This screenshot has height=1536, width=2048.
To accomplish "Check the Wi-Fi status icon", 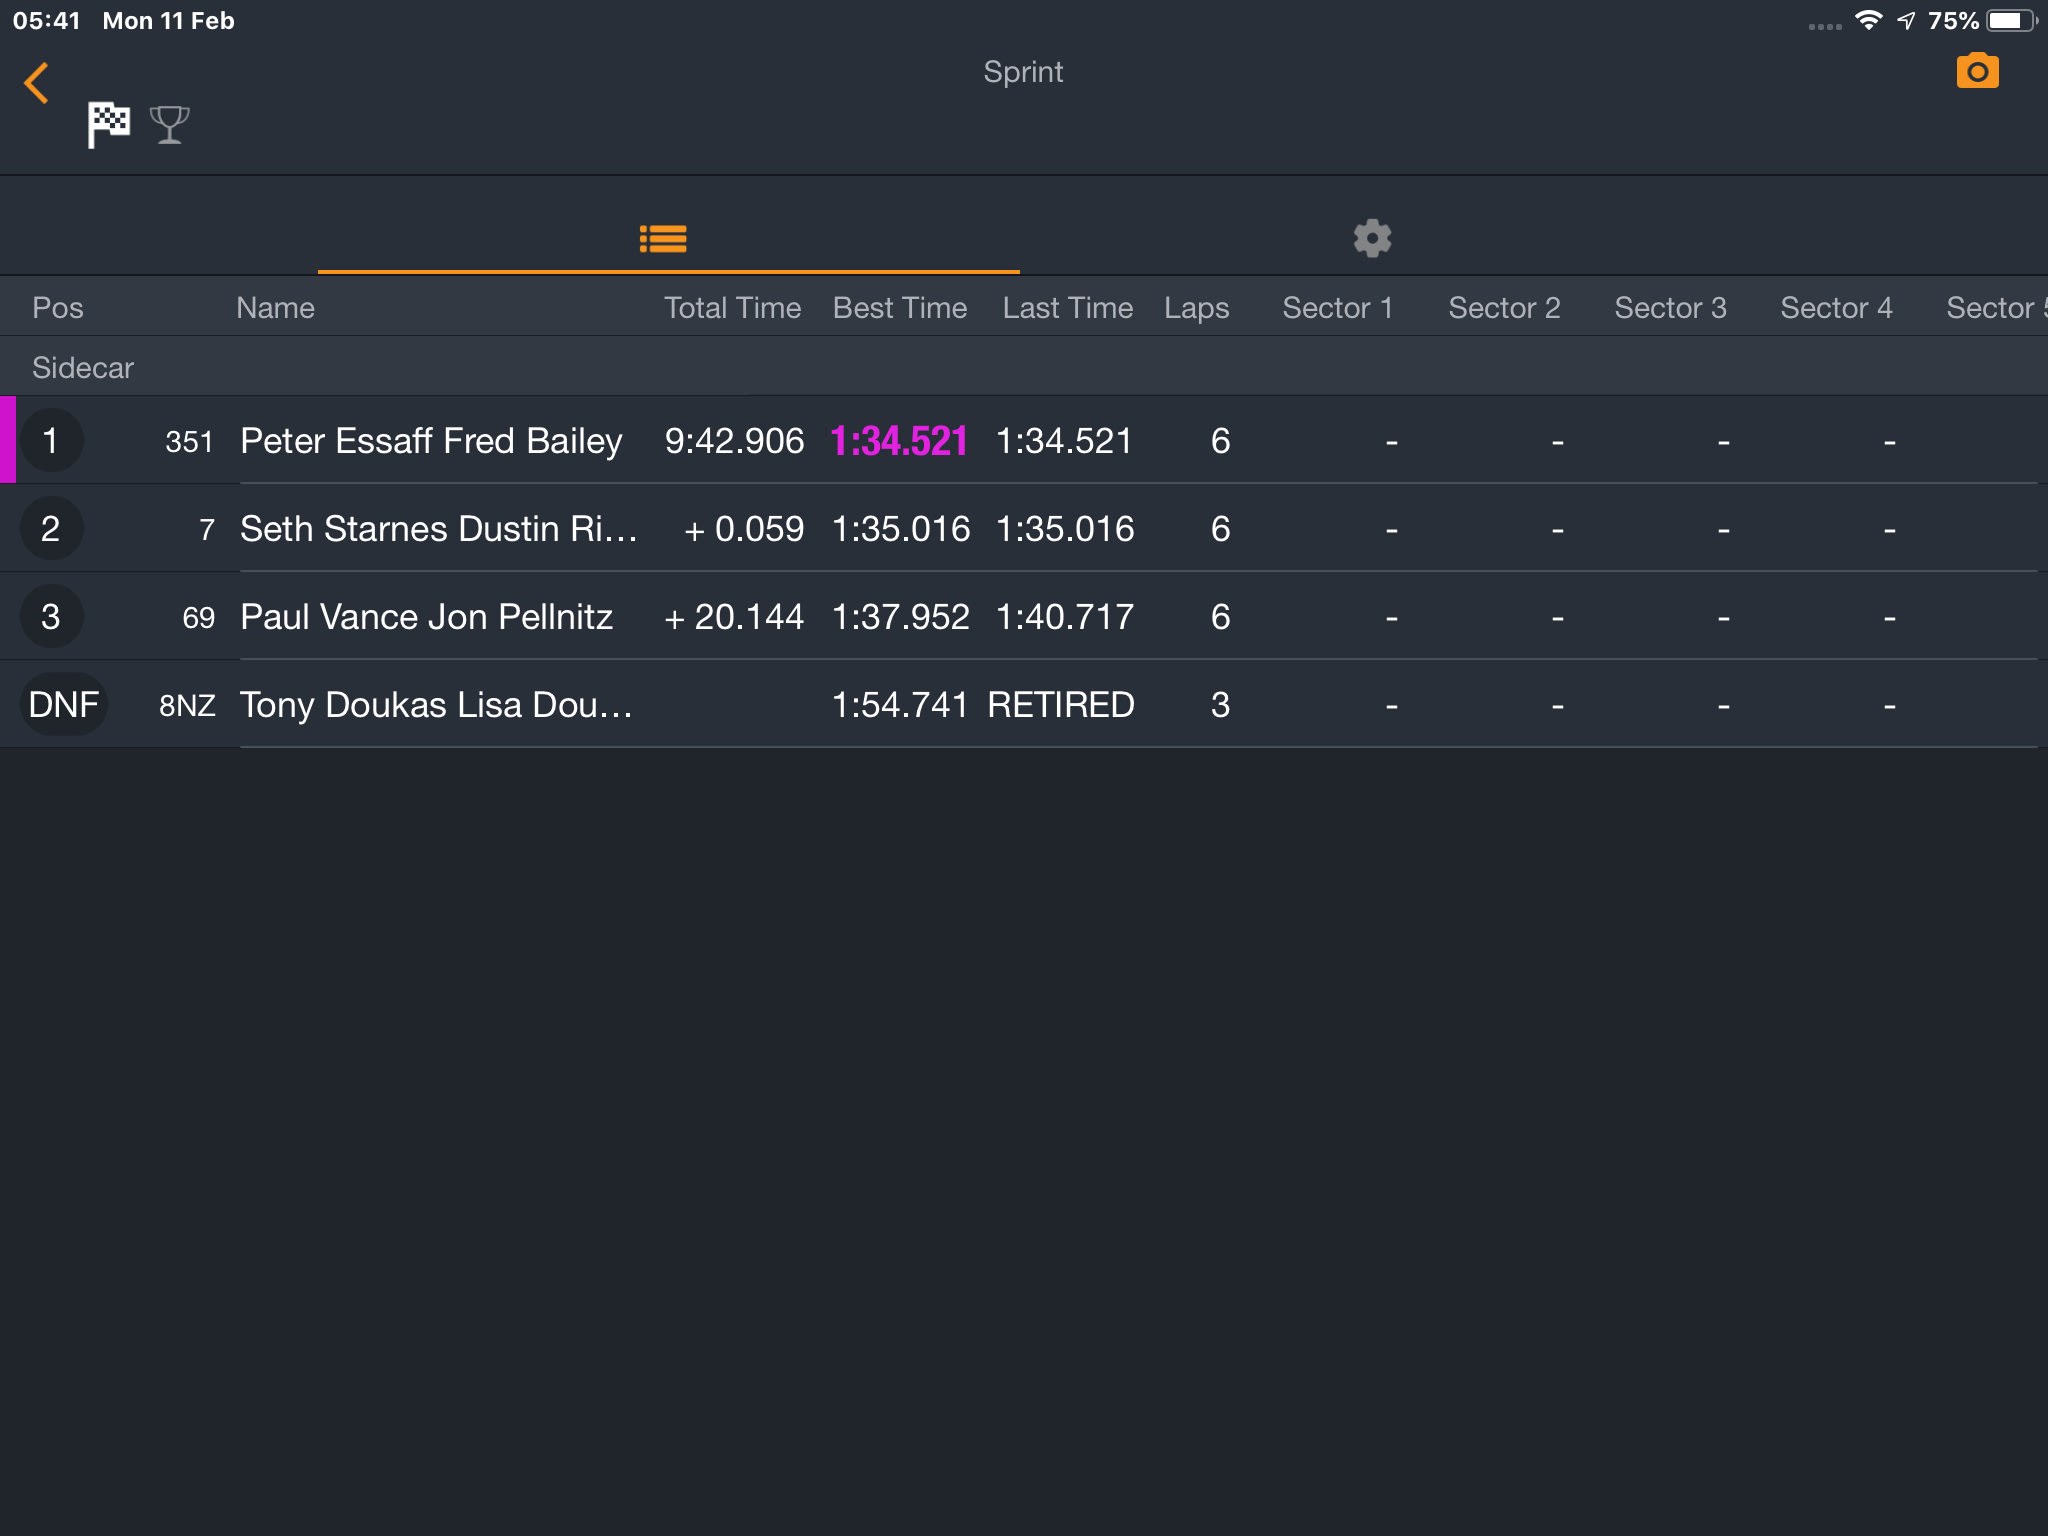I will pos(1868,20).
